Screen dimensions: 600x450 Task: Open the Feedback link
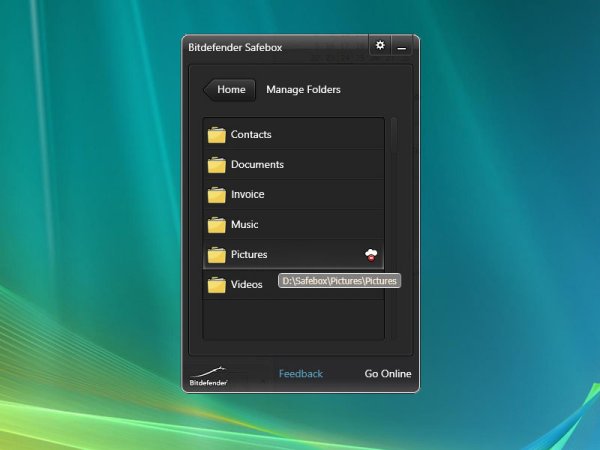pyautogui.click(x=301, y=373)
